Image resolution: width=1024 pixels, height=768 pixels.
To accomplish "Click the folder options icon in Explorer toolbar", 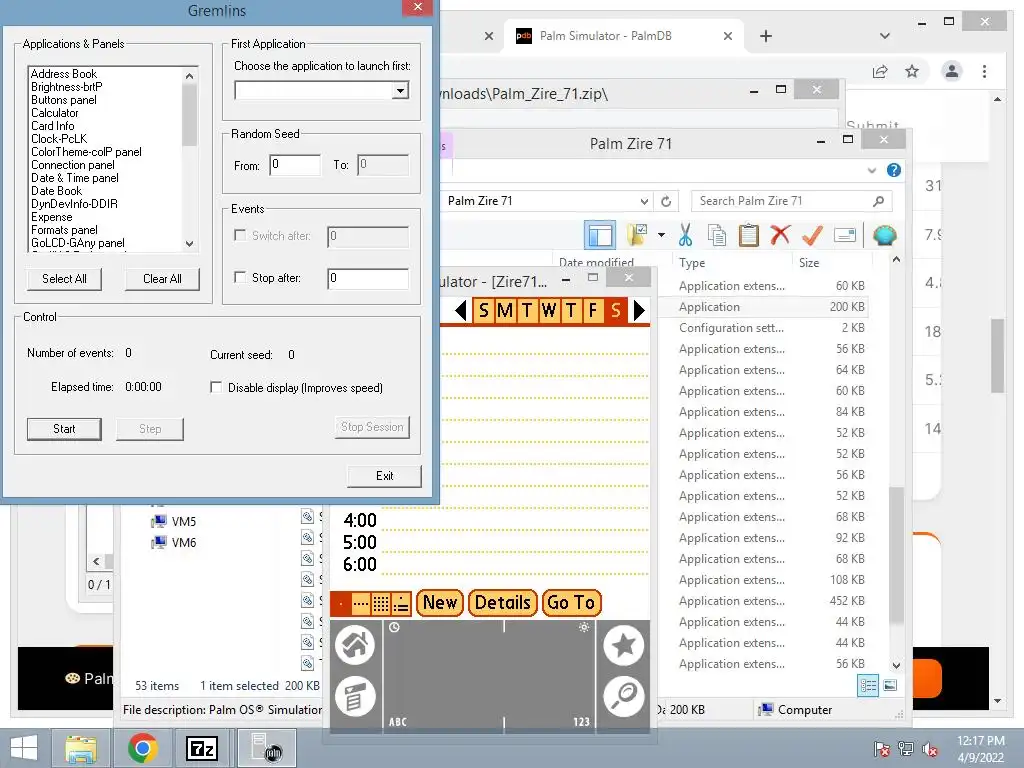I will (x=637, y=235).
